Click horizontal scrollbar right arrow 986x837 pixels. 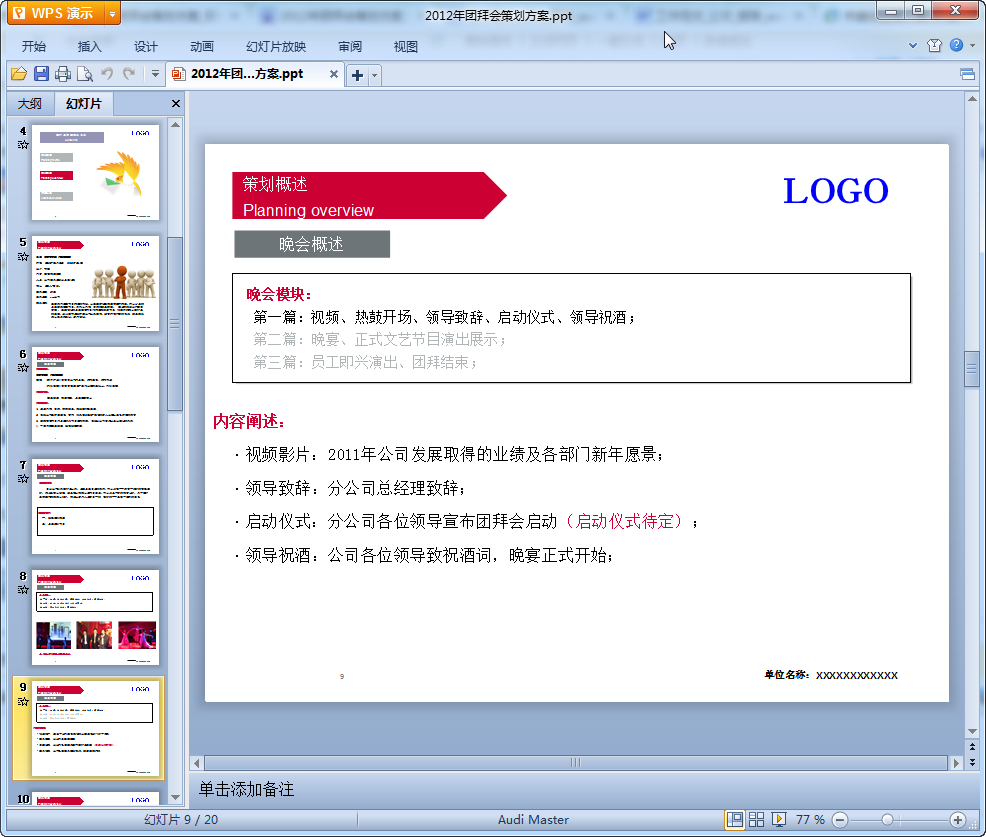click(956, 763)
